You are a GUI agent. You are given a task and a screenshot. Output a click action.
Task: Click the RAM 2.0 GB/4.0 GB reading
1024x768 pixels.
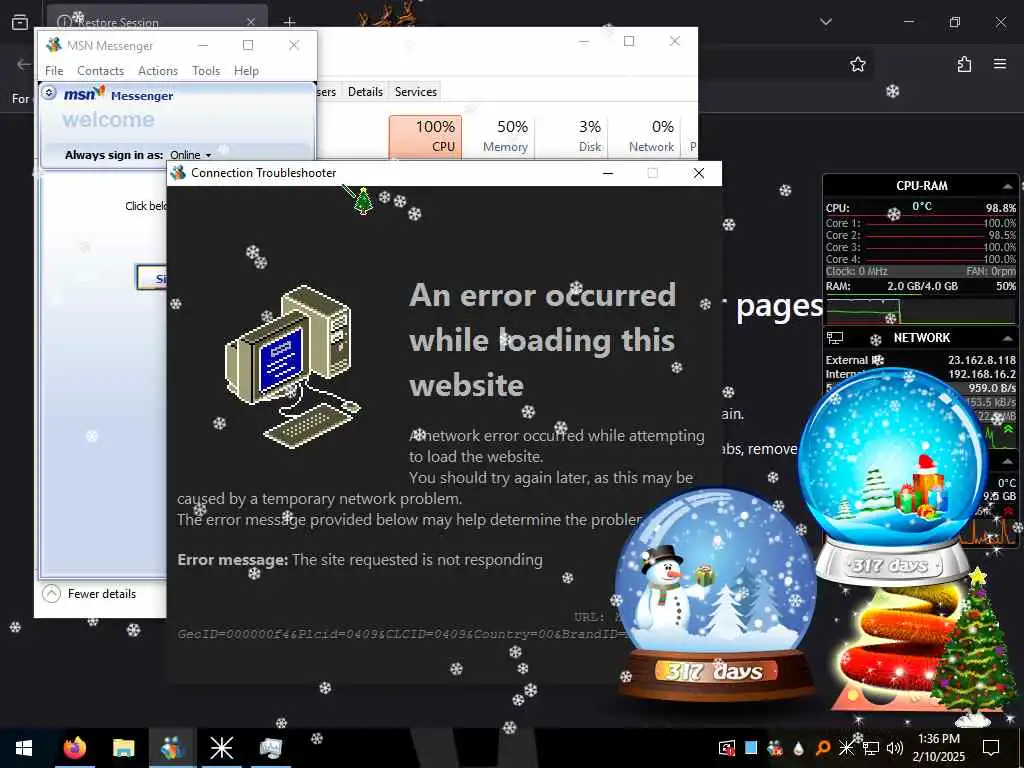(x=922, y=286)
